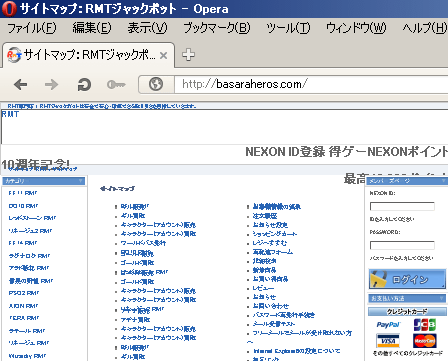Open the ヘルプ(H) menu
The image size is (448, 361).
tap(425, 28)
